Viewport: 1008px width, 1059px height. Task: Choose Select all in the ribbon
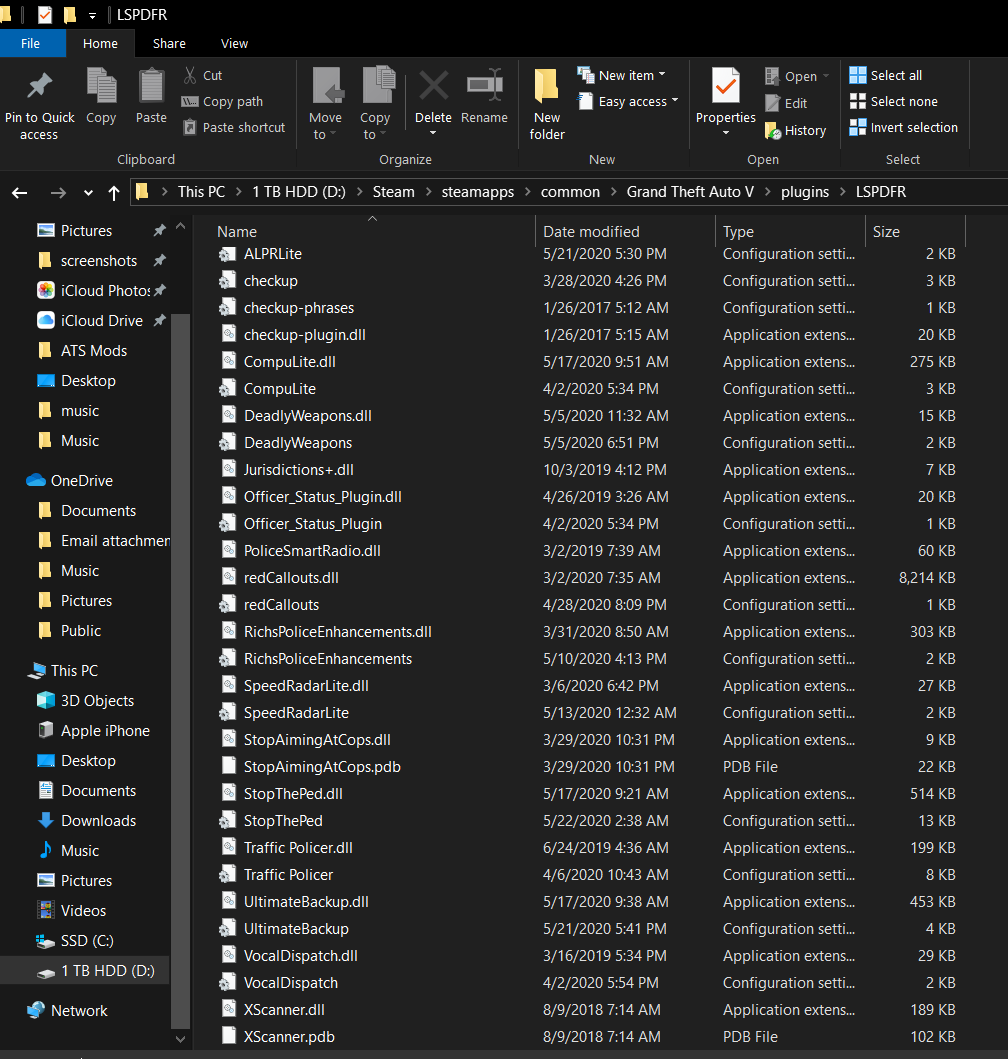886,76
